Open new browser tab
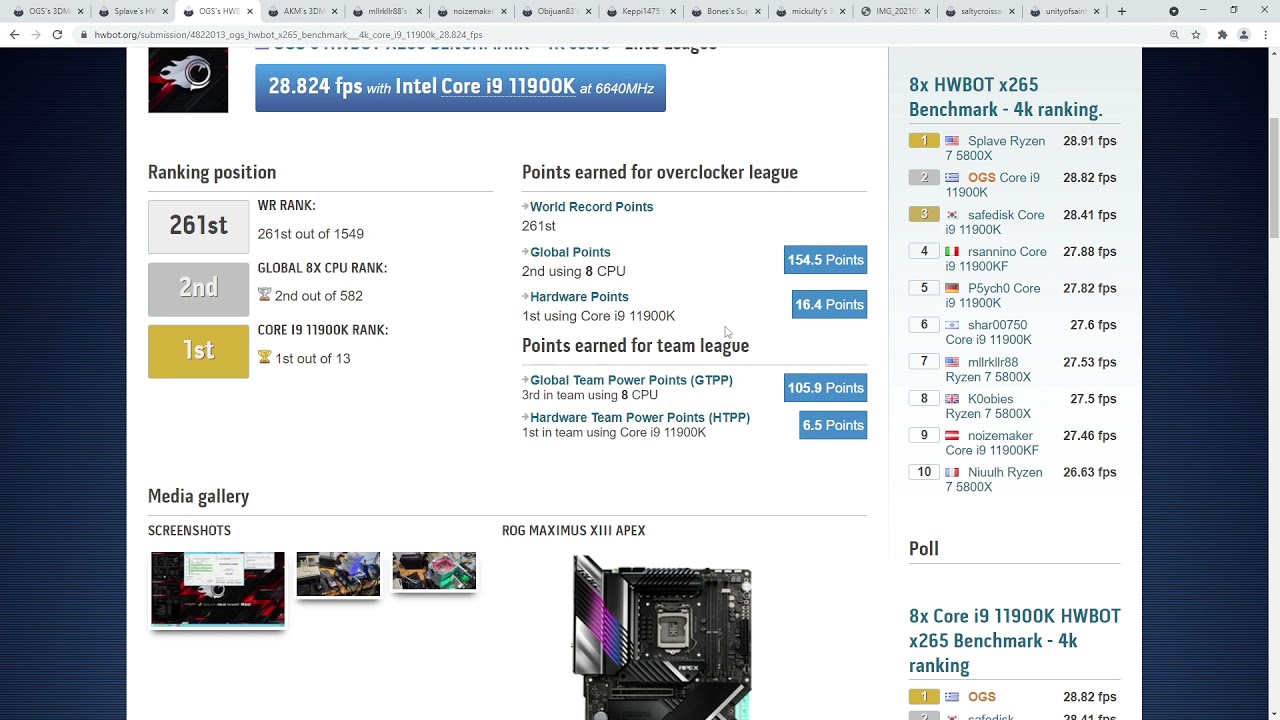This screenshot has height=720, width=1280. pos(1122,11)
